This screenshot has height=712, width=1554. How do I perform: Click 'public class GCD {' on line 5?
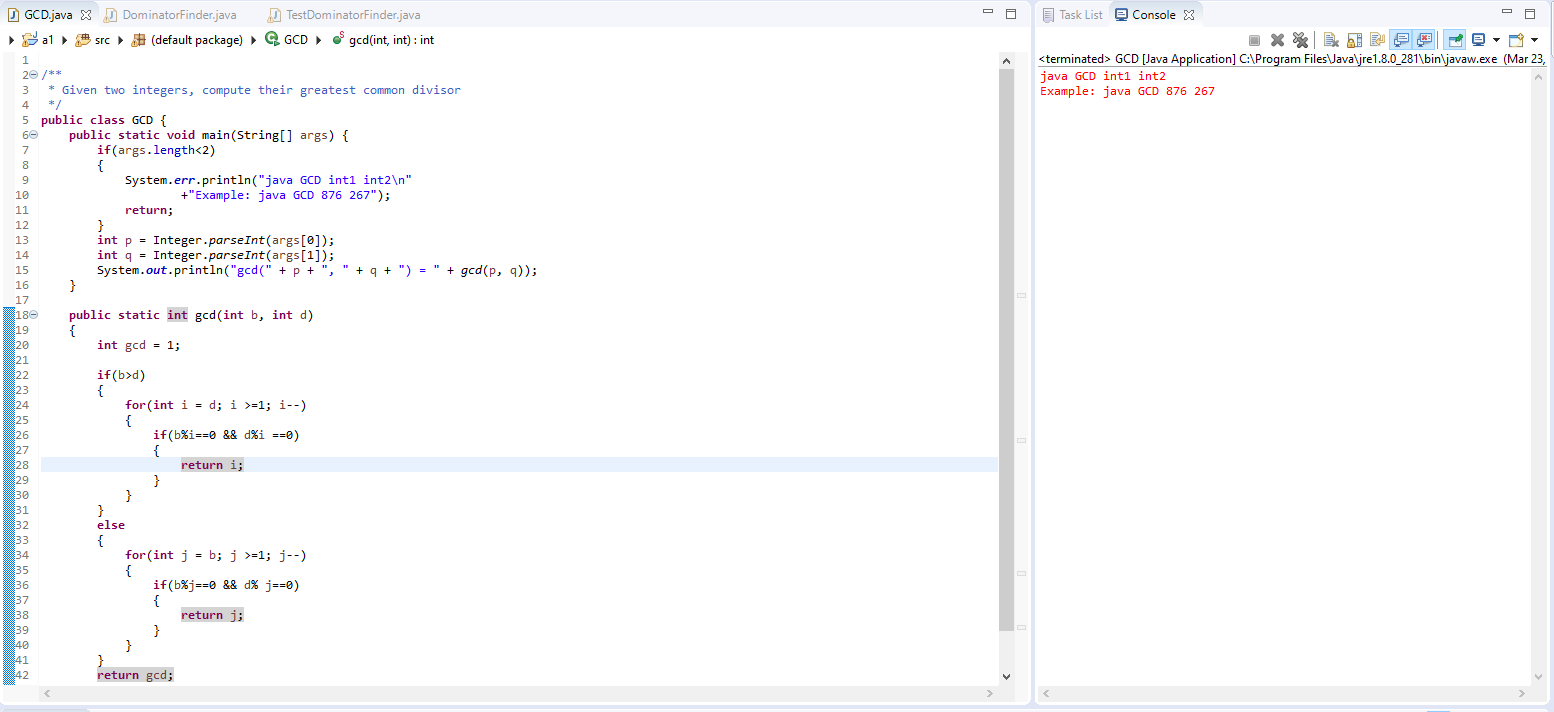tap(104, 120)
